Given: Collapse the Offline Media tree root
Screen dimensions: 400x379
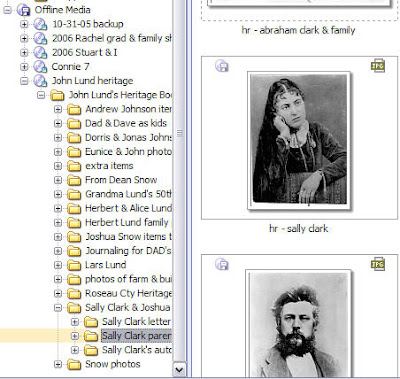Looking at the screenshot, I should [x=7, y=10].
